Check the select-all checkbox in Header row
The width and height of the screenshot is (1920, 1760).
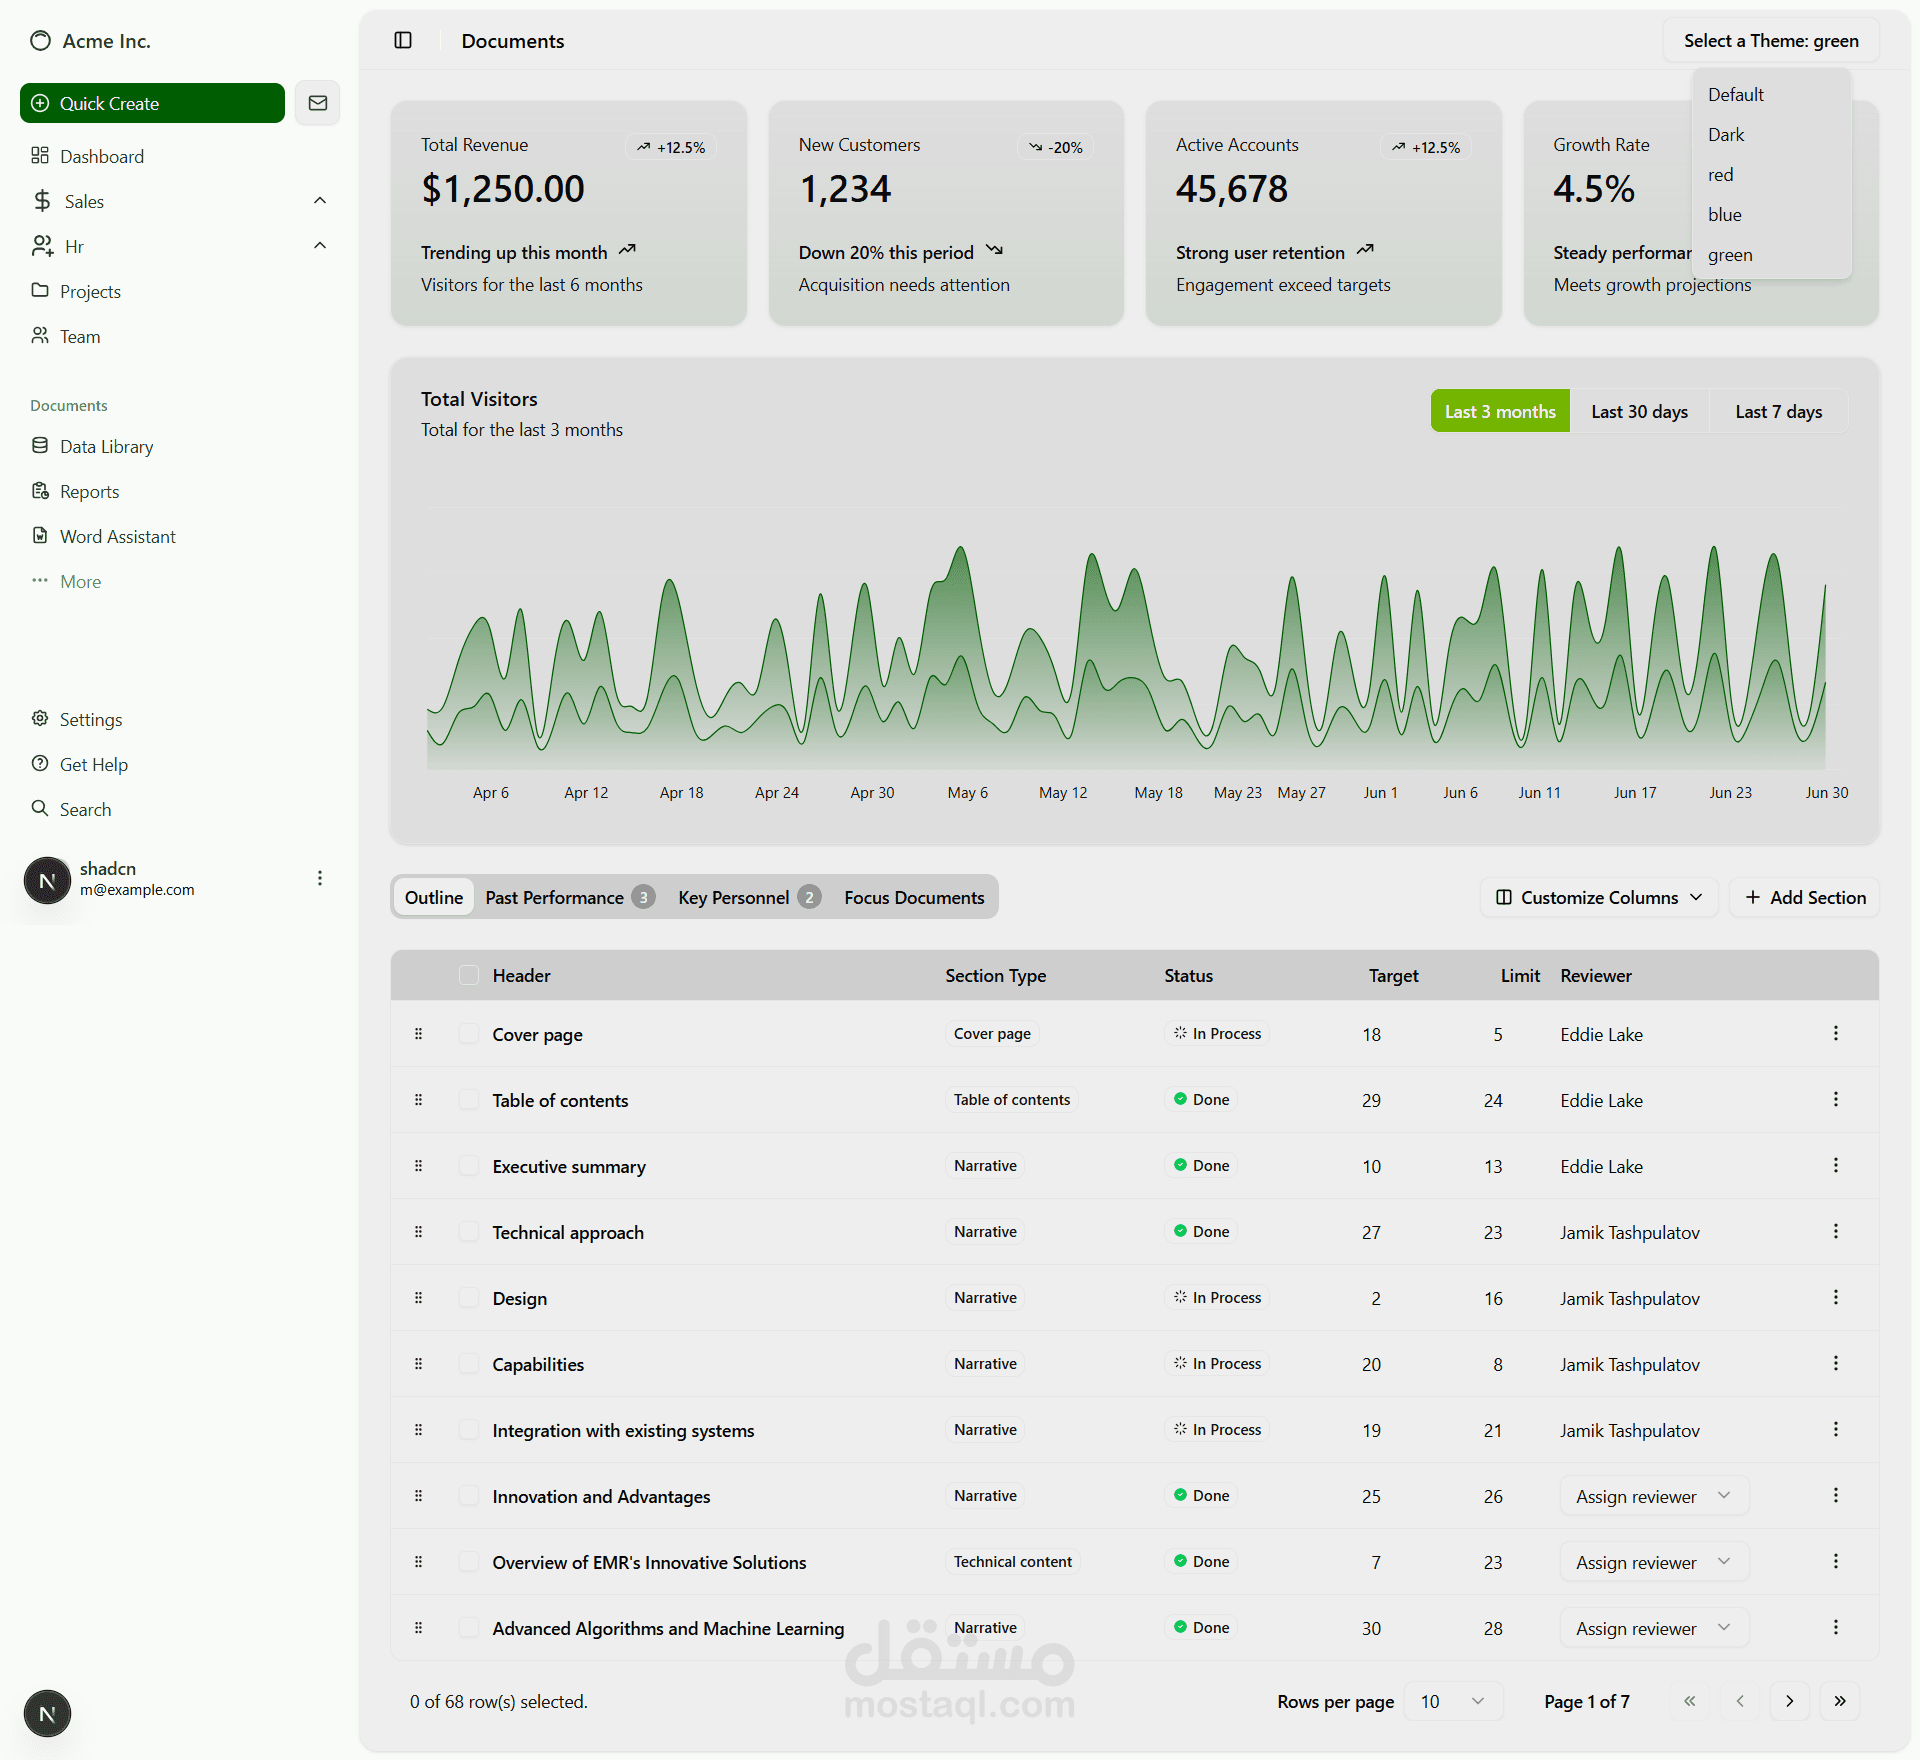(468, 975)
